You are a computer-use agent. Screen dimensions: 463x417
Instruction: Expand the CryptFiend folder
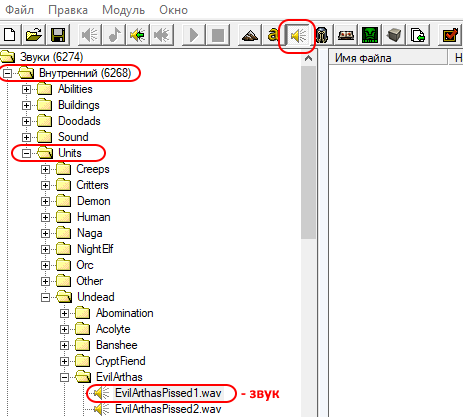click(64, 361)
